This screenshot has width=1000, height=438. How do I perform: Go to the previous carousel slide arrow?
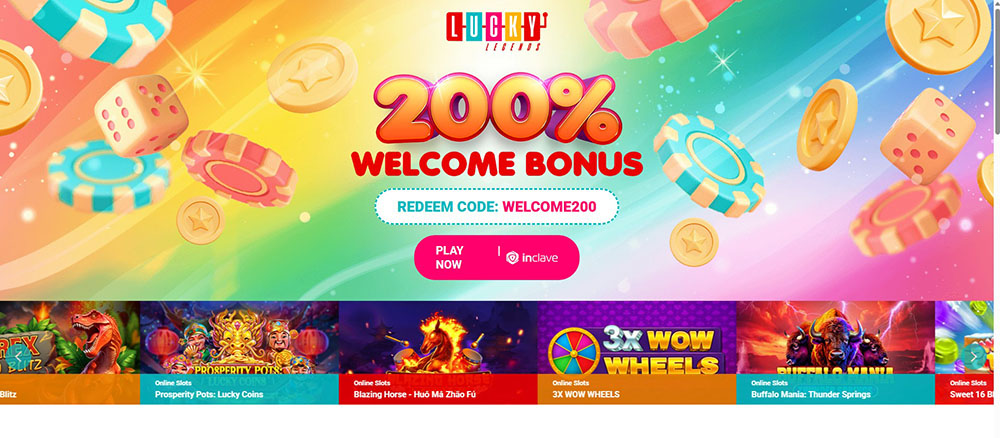[x=18, y=356]
